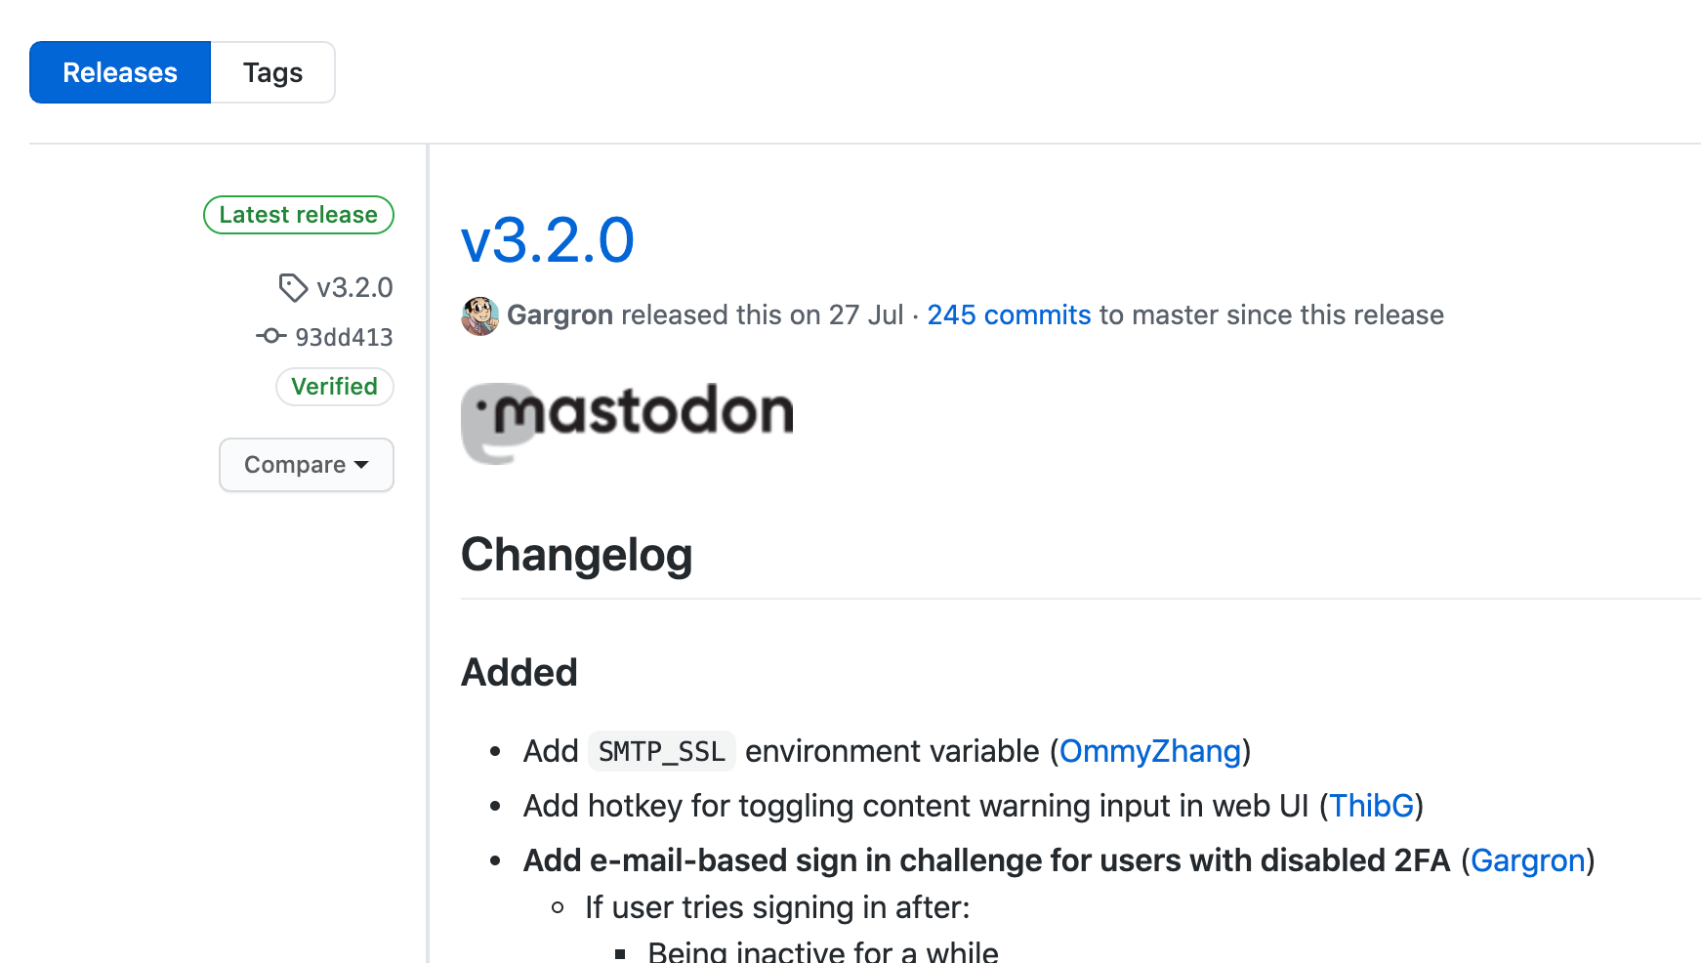
Task: Click the tag icon beside v3.2.0
Action: pos(292,288)
